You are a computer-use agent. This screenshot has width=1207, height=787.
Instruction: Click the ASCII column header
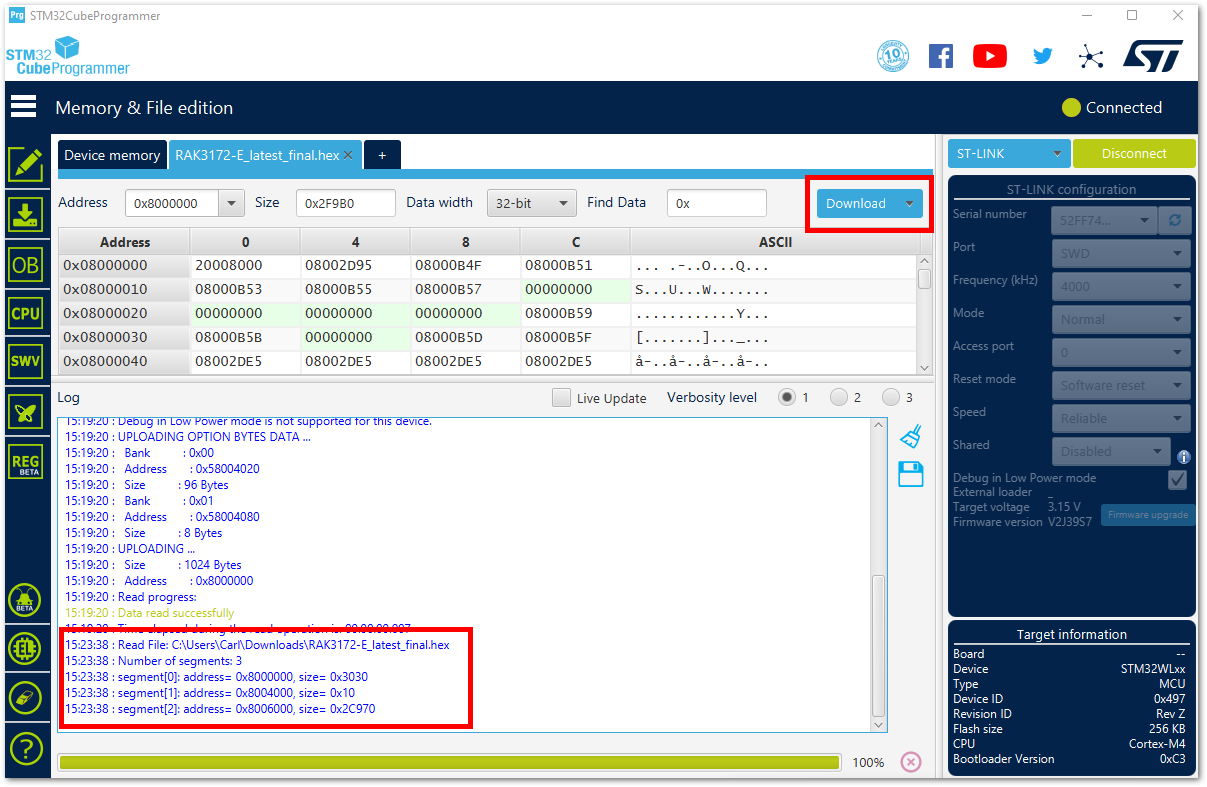775,242
